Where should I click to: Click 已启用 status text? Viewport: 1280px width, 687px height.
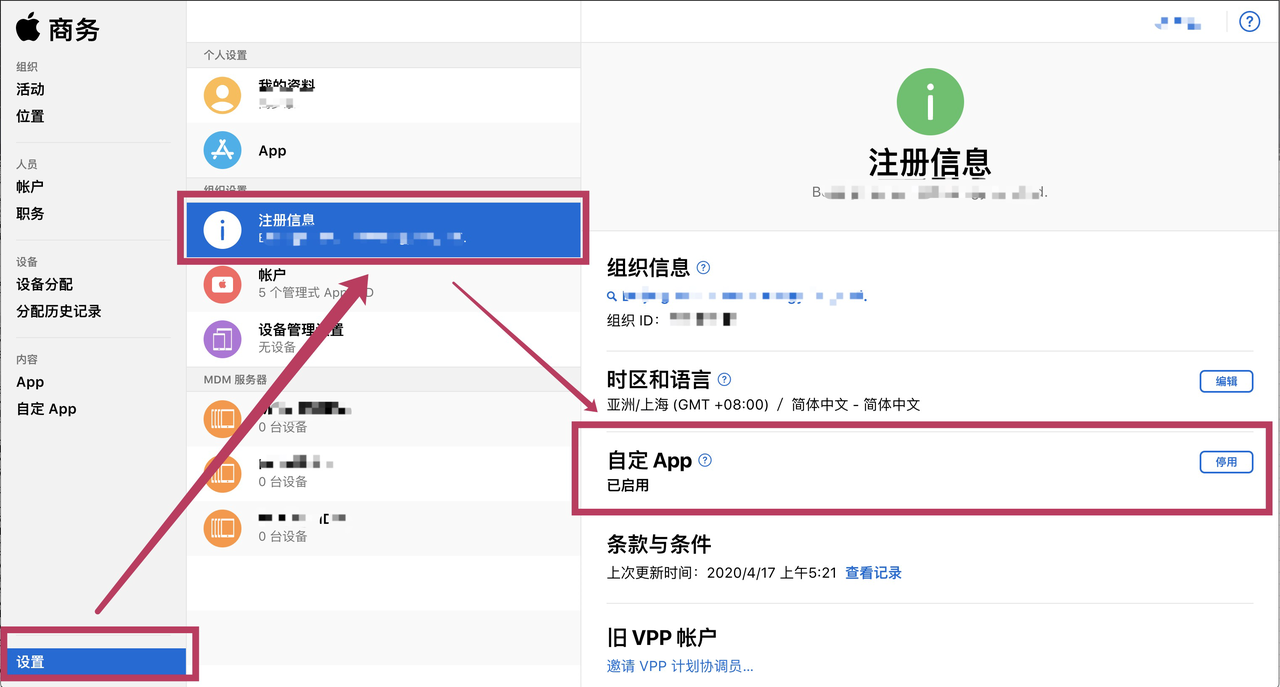628,485
